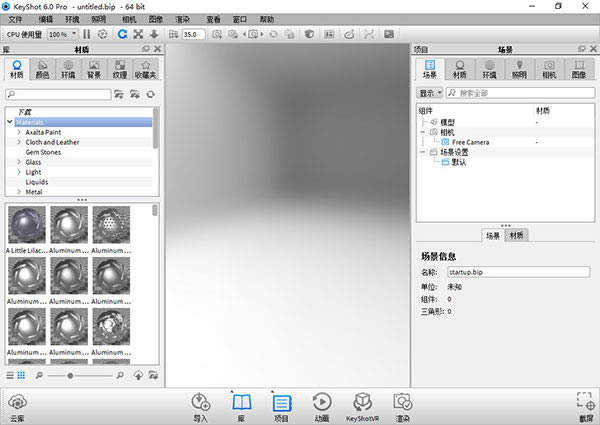The width and height of the screenshot is (600, 425).
Task: Open the Cloud Library (云库)
Action: coord(17,407)
